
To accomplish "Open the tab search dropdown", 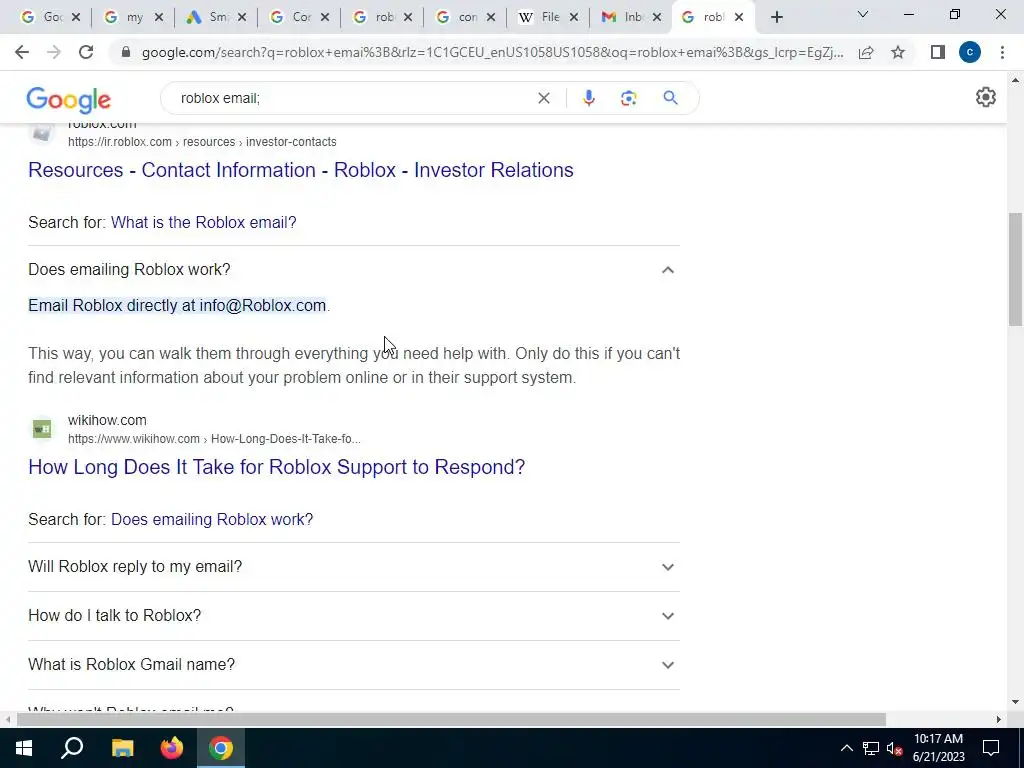I will (x=863, y=14).
